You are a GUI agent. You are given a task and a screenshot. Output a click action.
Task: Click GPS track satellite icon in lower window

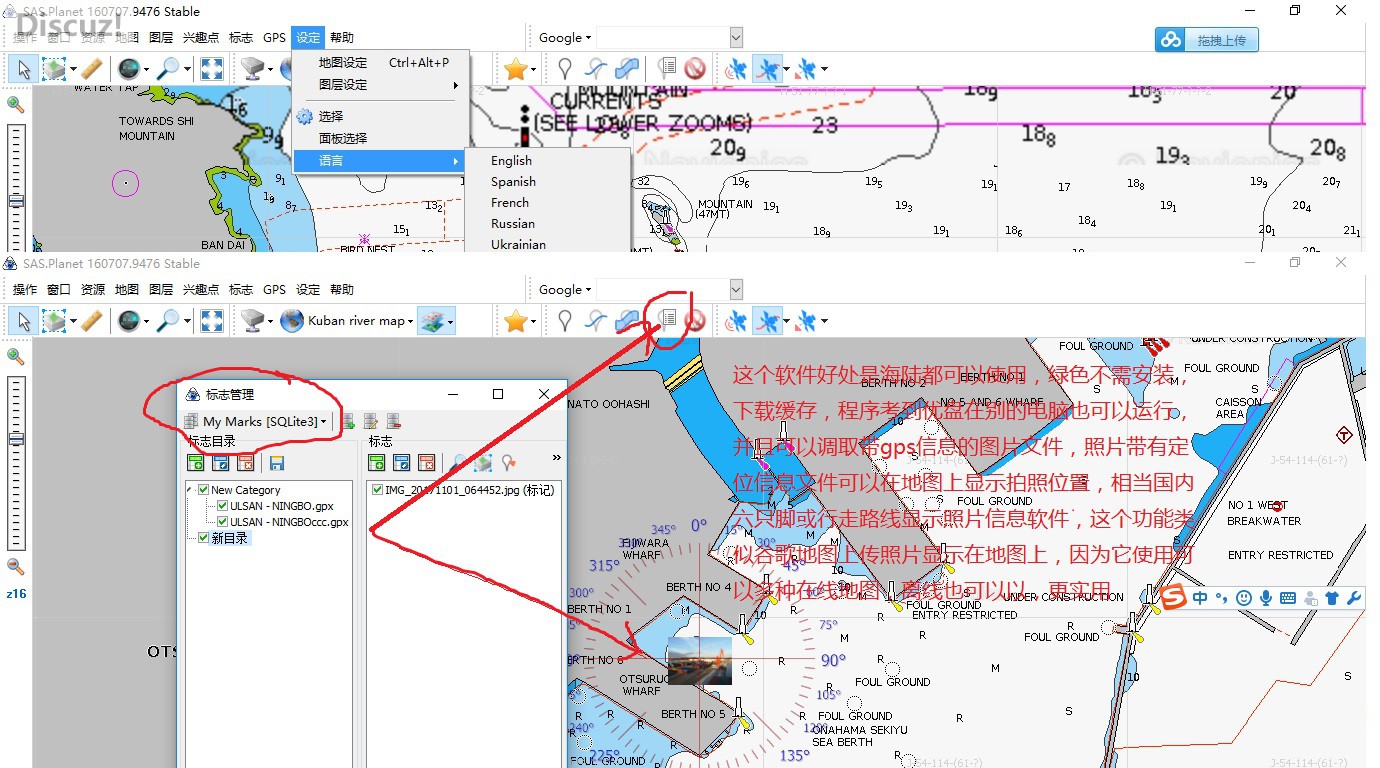pos(767,321)
